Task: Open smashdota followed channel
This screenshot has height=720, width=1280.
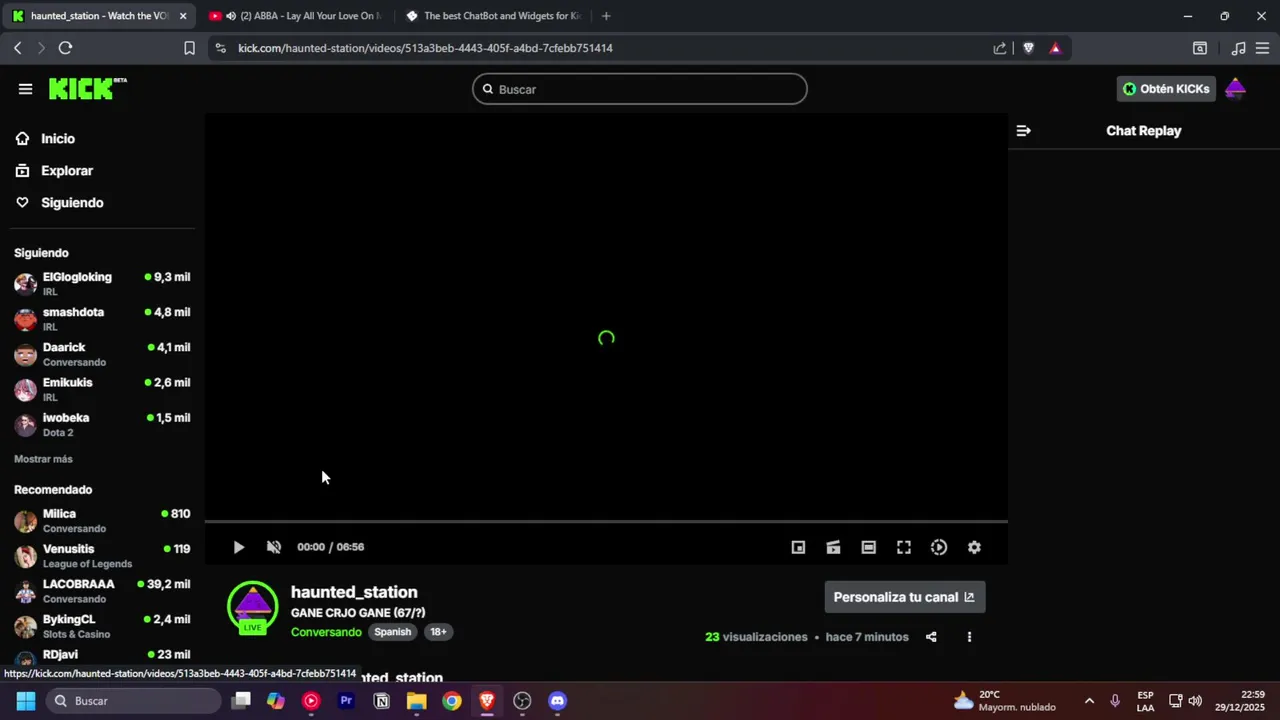Action: coord(102,319)
